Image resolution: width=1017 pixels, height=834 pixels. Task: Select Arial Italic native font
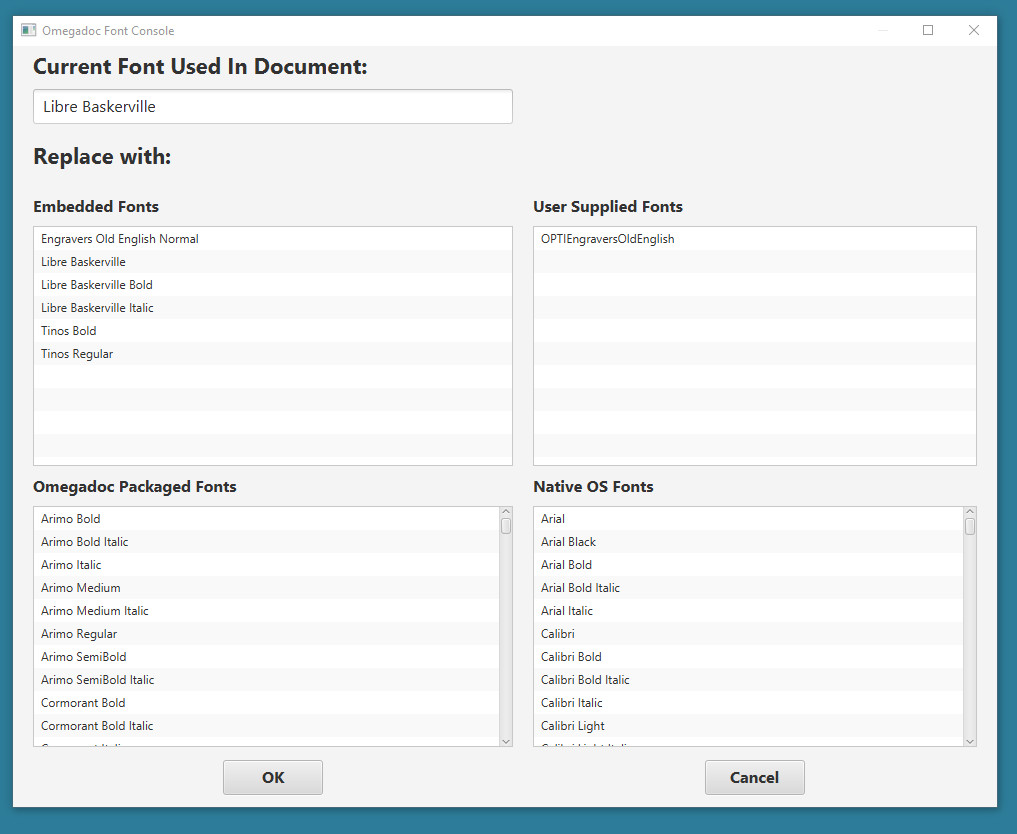pos(749,611)
